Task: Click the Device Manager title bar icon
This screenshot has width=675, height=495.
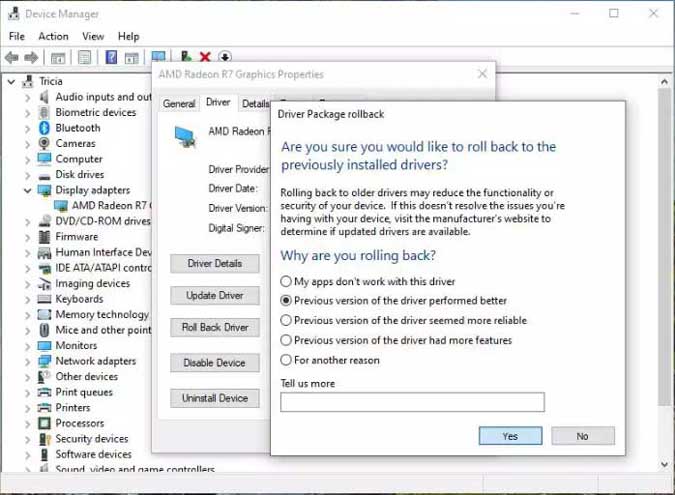Action: 14,14
